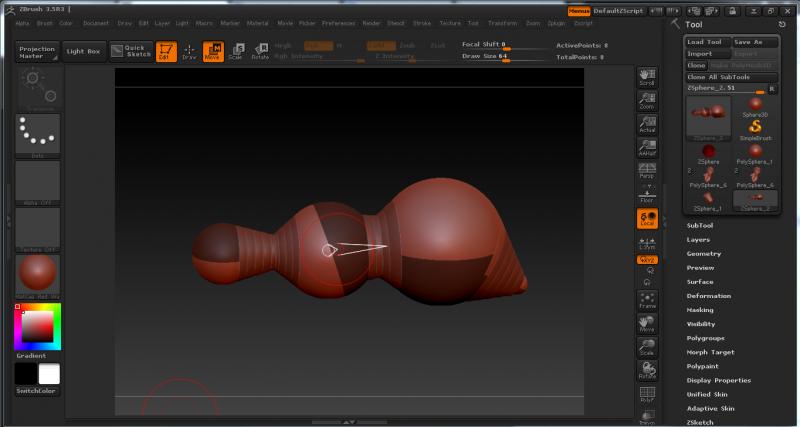Viewport: 800px width, 427px height.
Task: Pick the SimpleBrush tool thumbnail
Action: [756, 126]
